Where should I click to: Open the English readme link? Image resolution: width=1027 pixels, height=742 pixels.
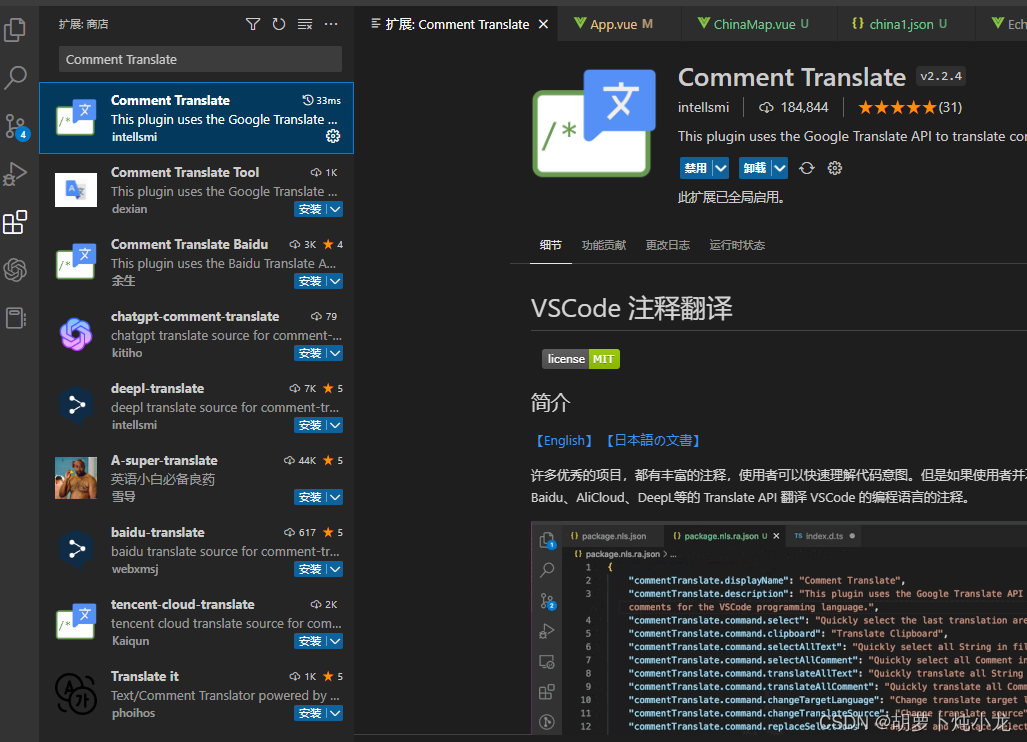[x=564, y=441]
